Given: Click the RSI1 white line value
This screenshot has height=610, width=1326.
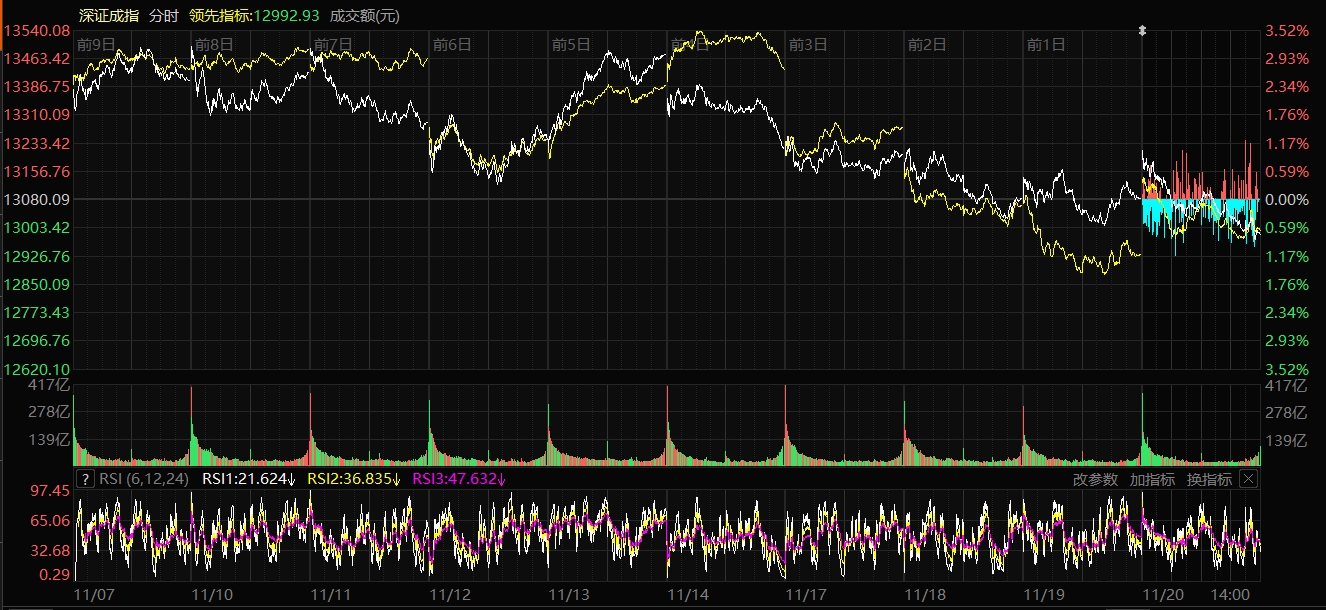Looking at the screenshot, I should tap(249, 479).
